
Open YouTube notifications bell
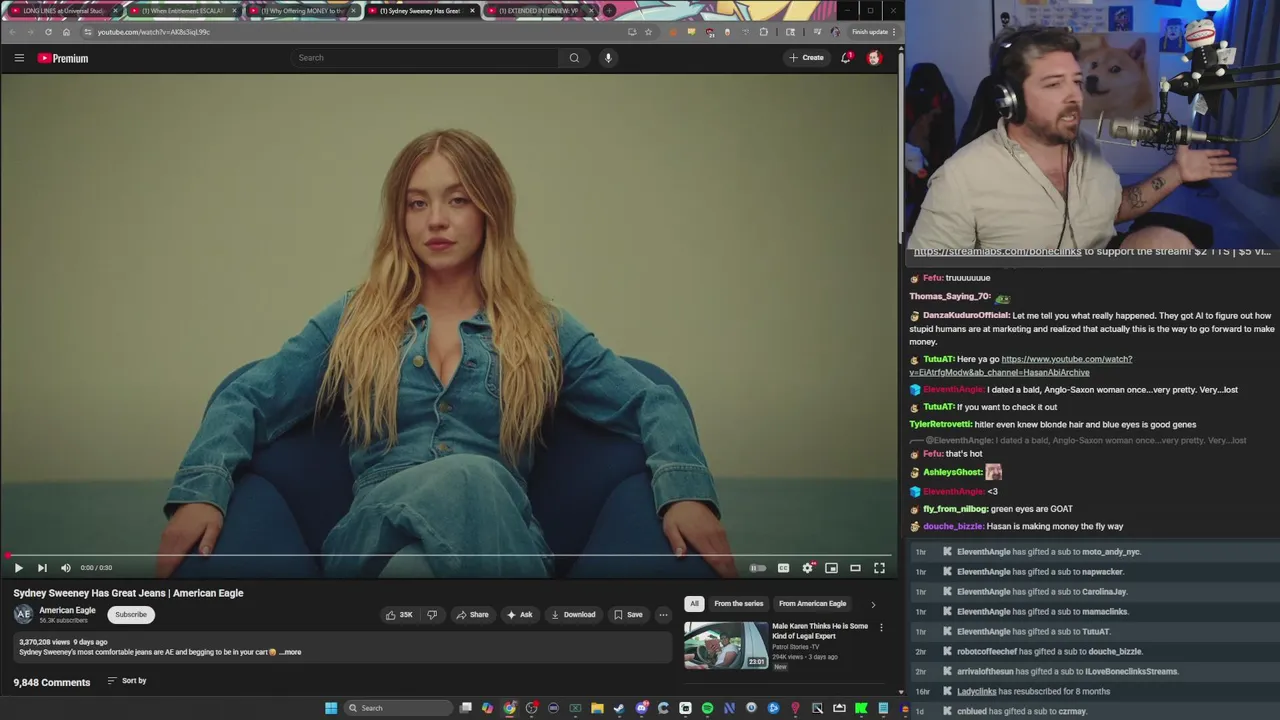846,58
